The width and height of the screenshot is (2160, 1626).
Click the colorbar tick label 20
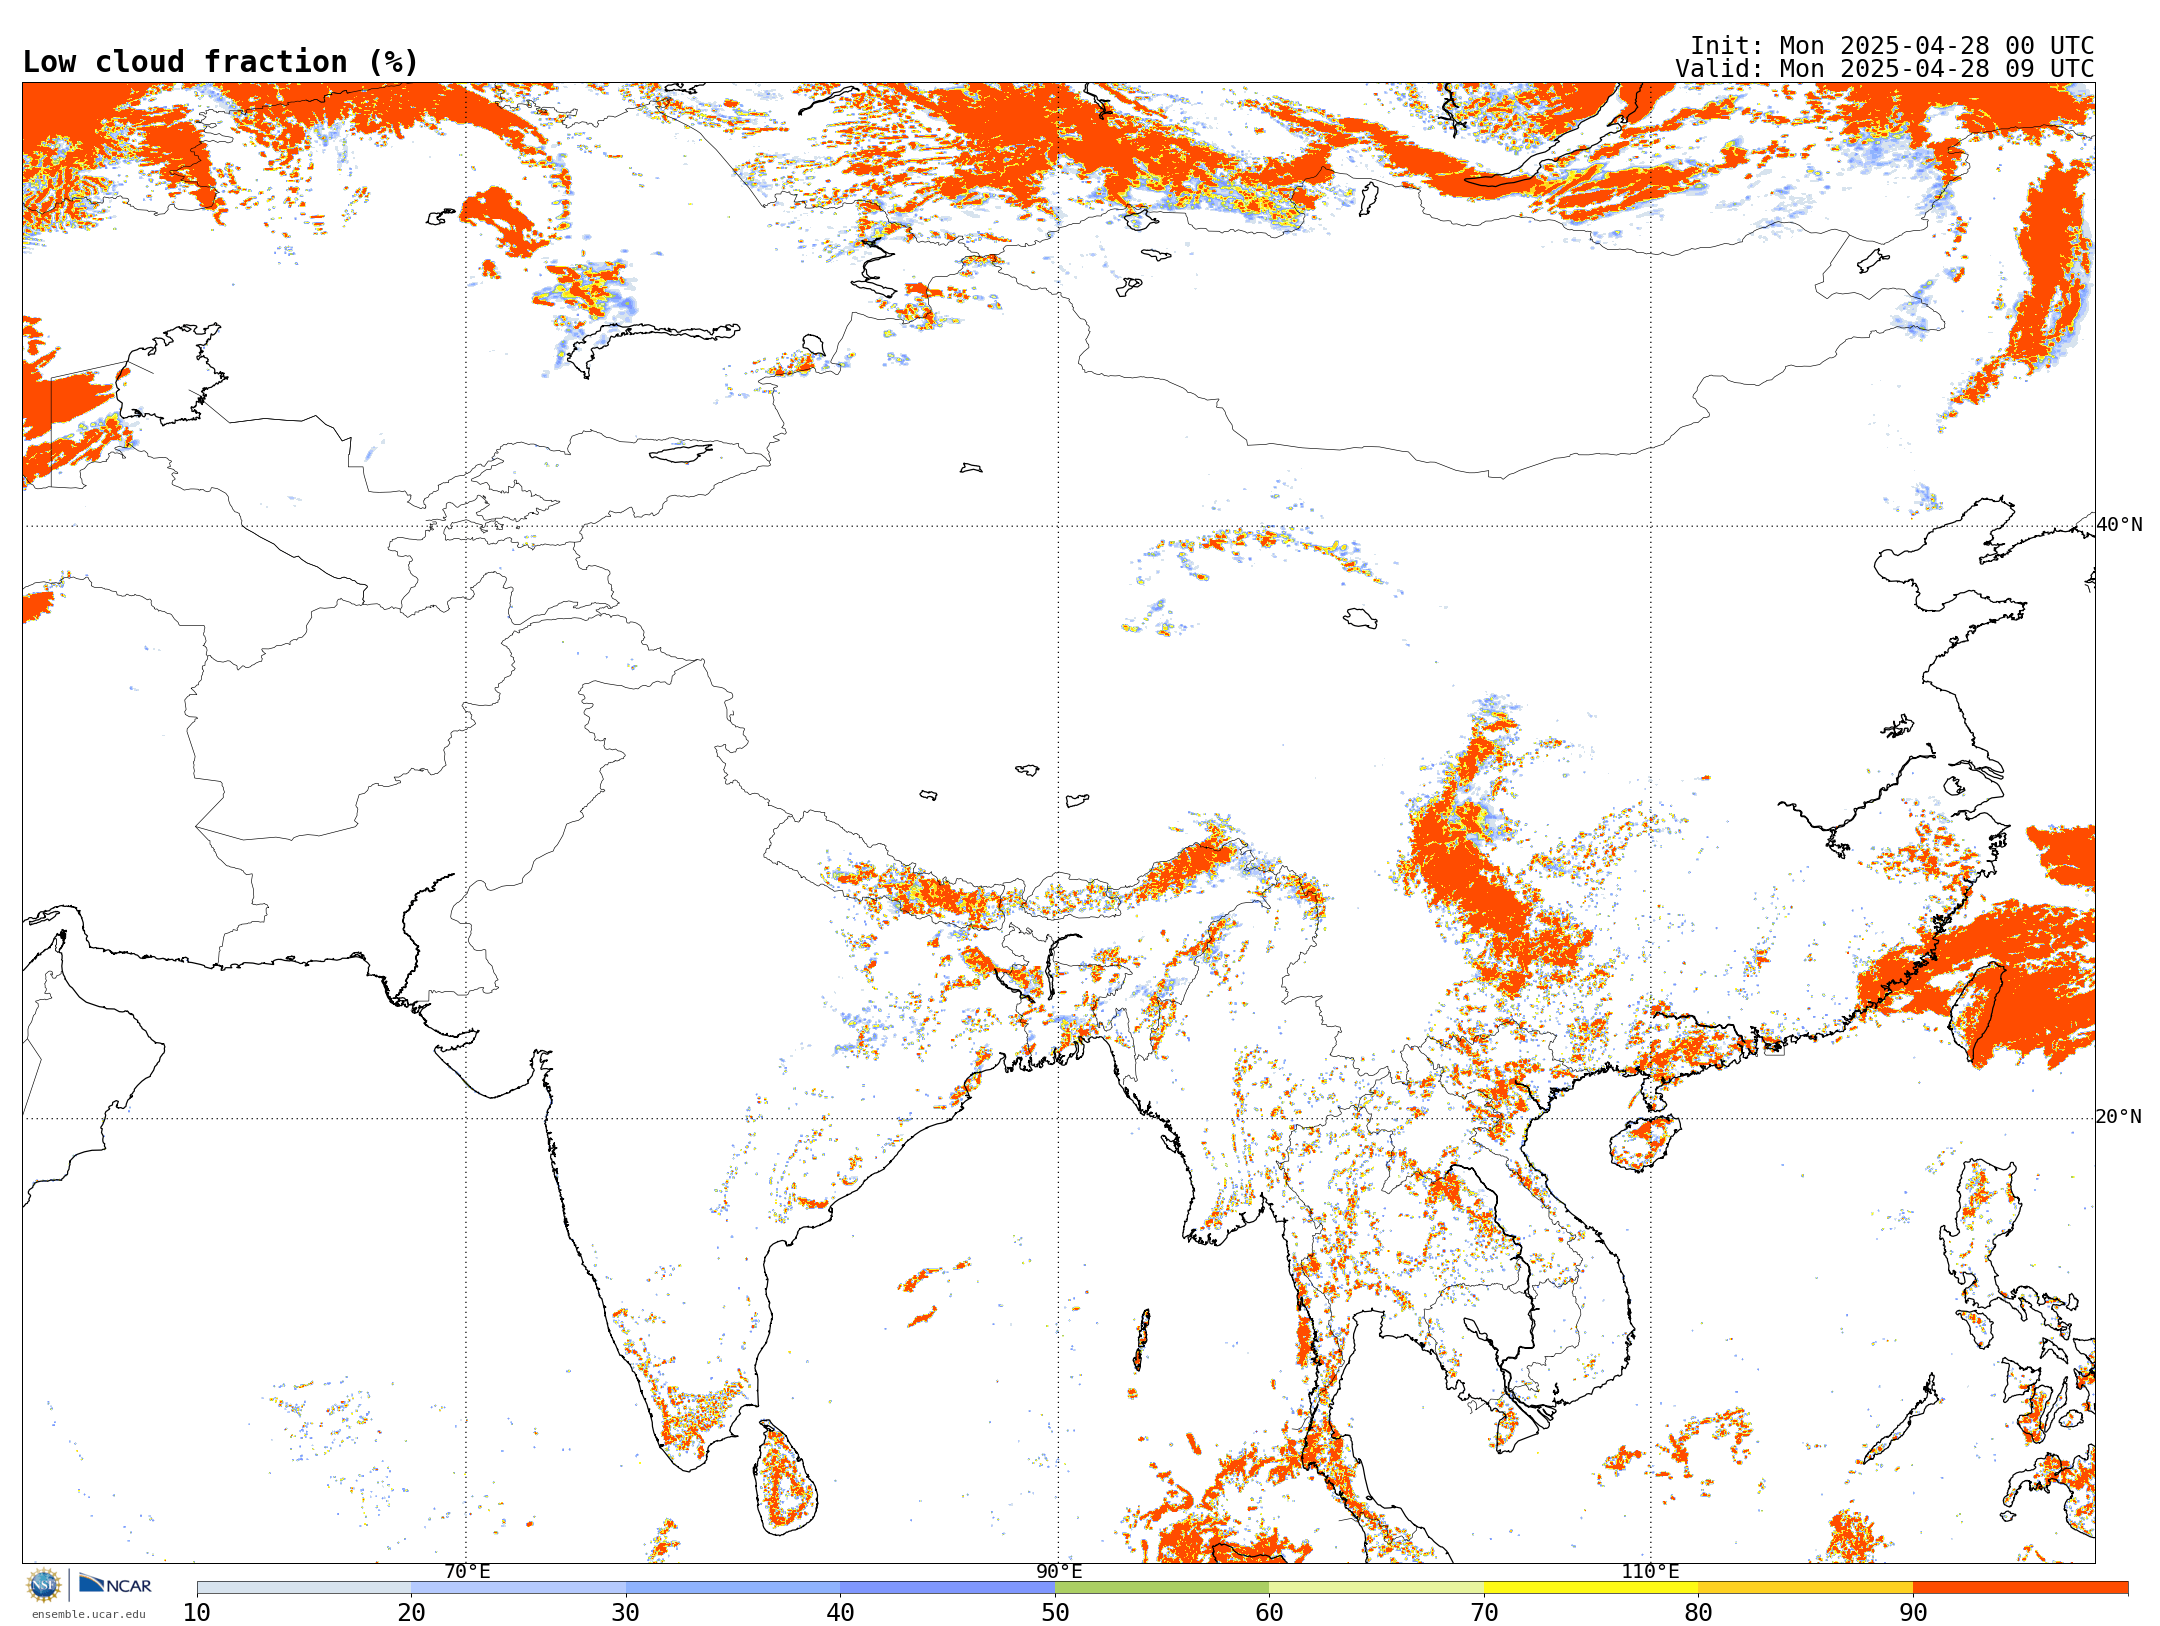point(411,1612)
